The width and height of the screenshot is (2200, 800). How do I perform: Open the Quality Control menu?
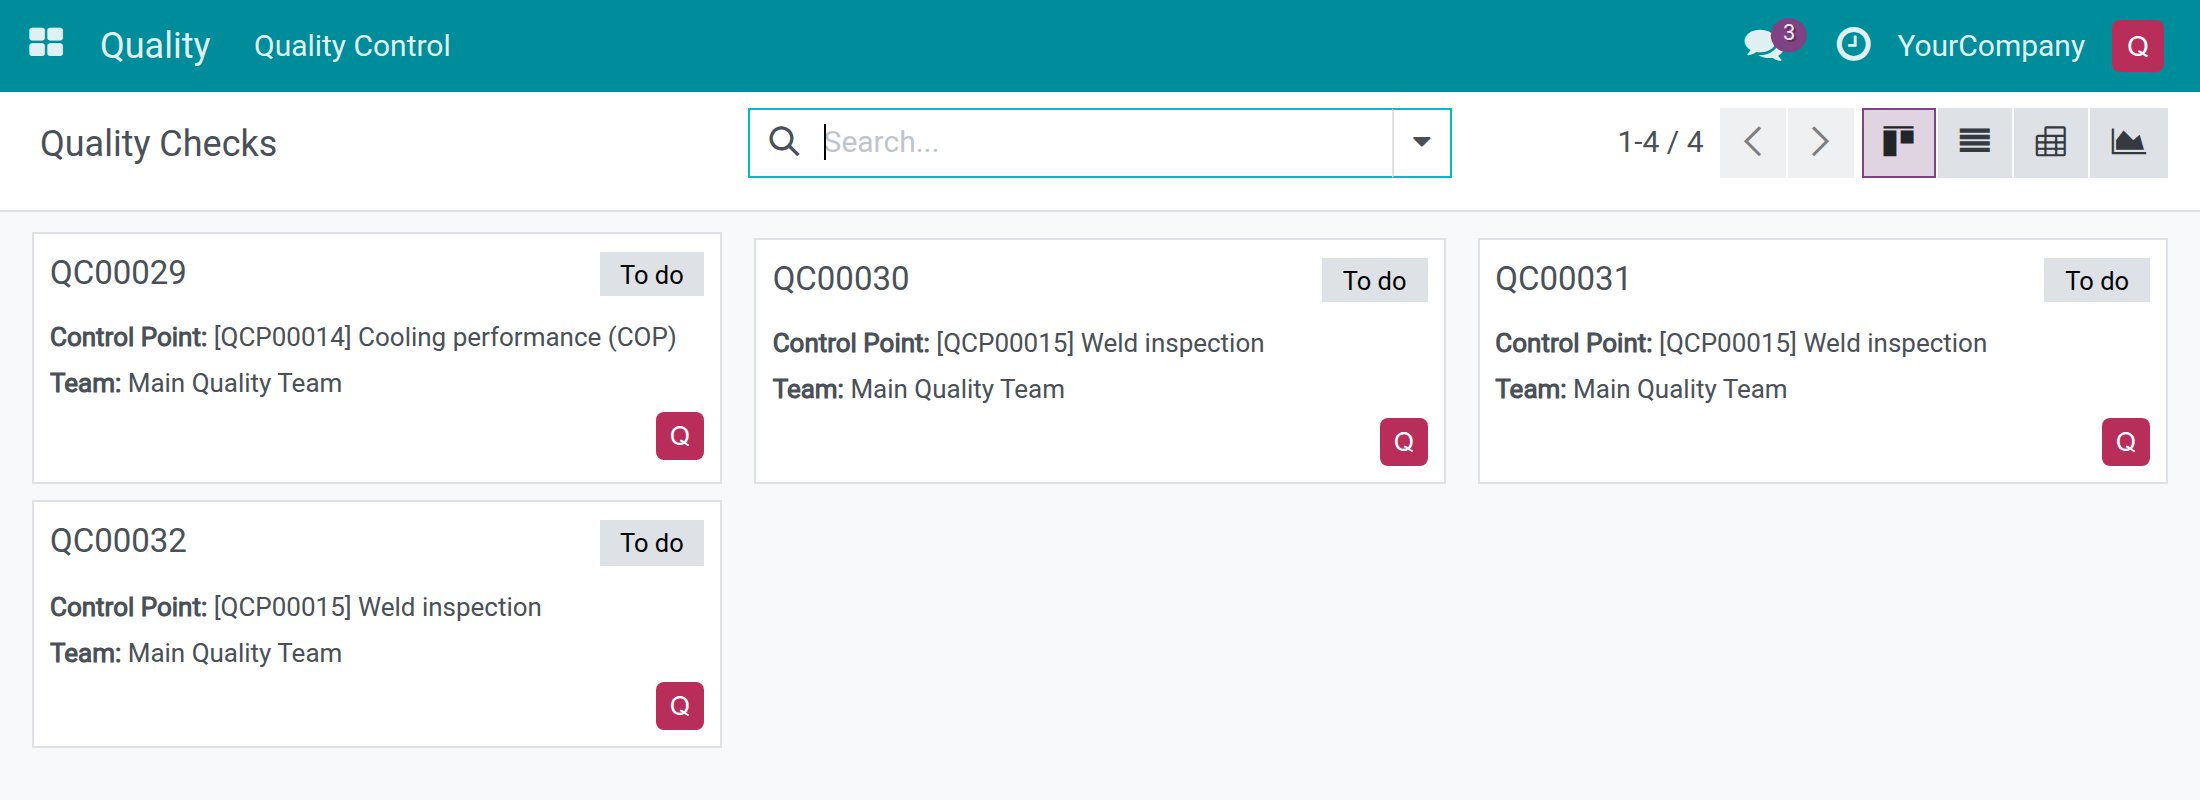point(352,46)
